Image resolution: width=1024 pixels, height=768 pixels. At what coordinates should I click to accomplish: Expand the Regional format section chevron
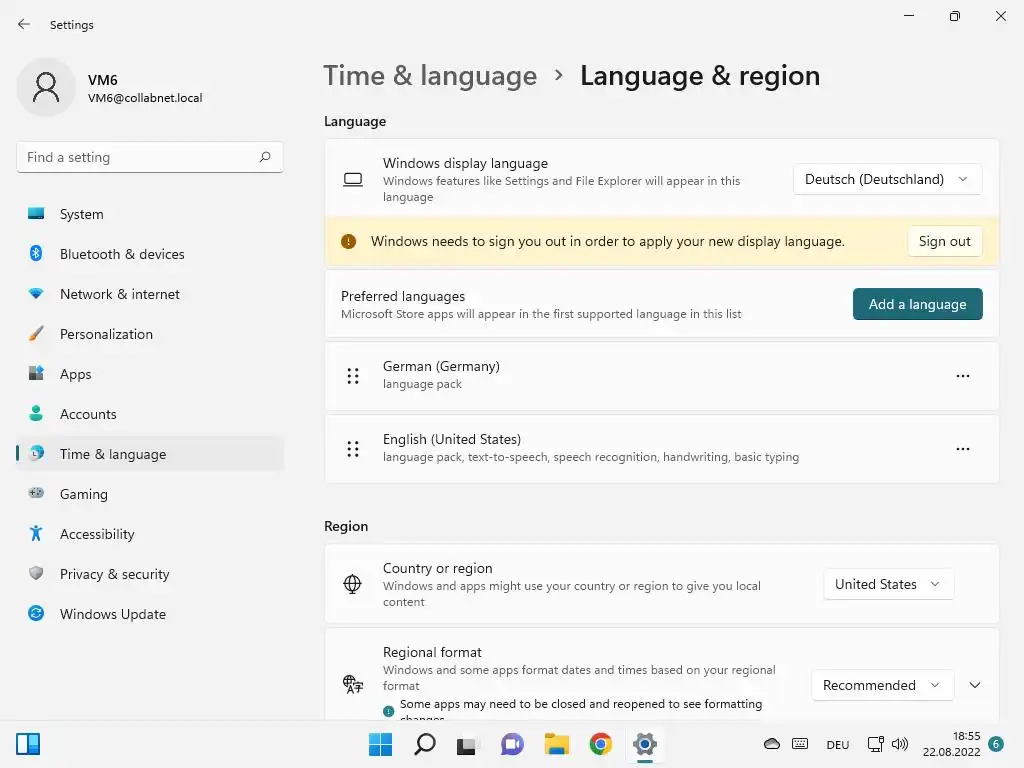[x=974, y=685]
